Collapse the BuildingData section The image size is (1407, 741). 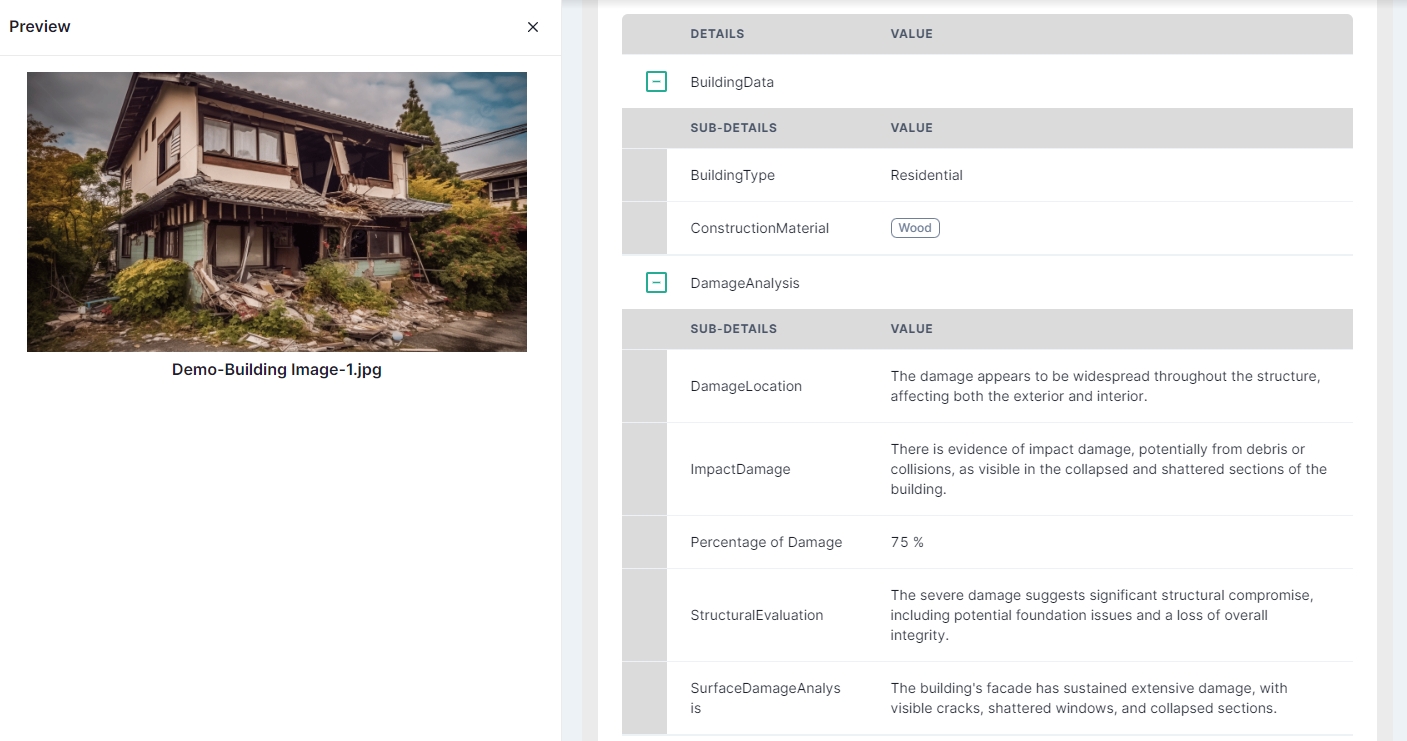point(656,82)
